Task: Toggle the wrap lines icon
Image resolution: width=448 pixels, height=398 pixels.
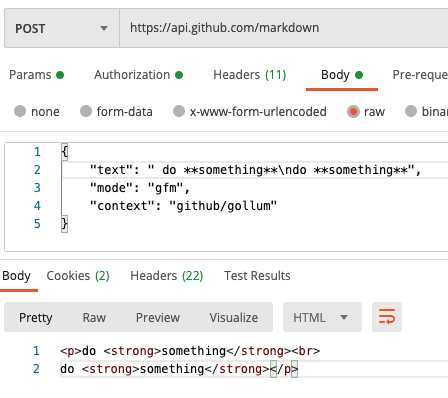Action: (x=387, y=317)
